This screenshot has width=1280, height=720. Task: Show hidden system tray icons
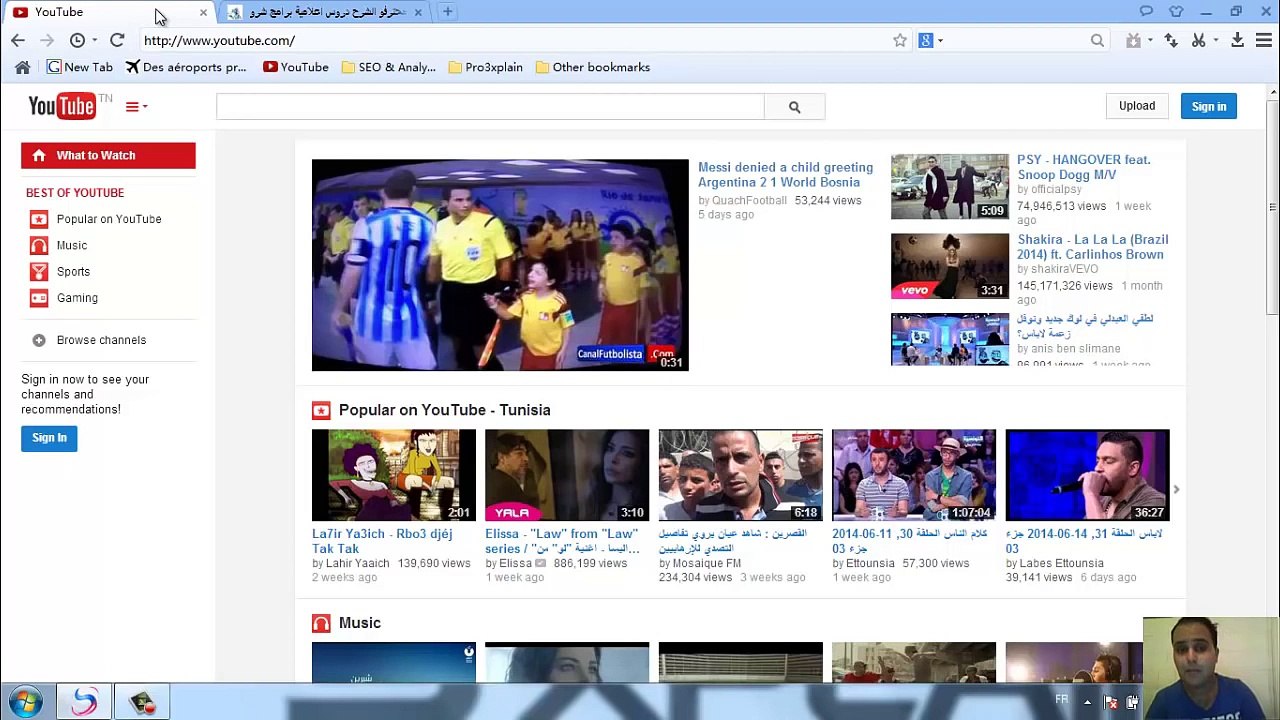1087,702
